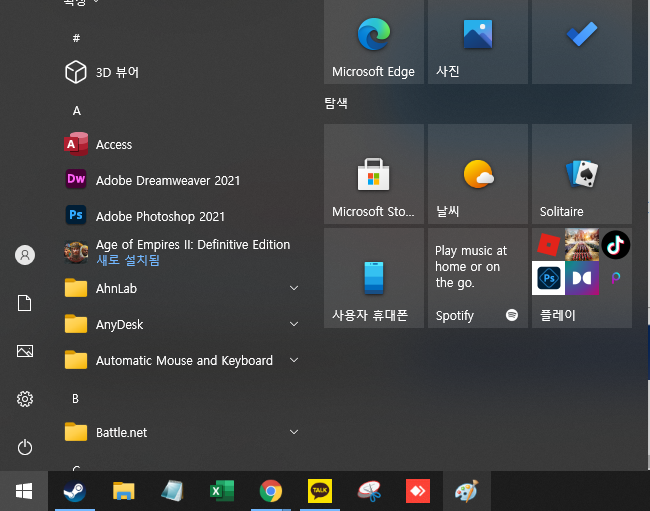Open the notepad app in taskbar
This screenshot has height=511, width=650.
pos(172,491)
